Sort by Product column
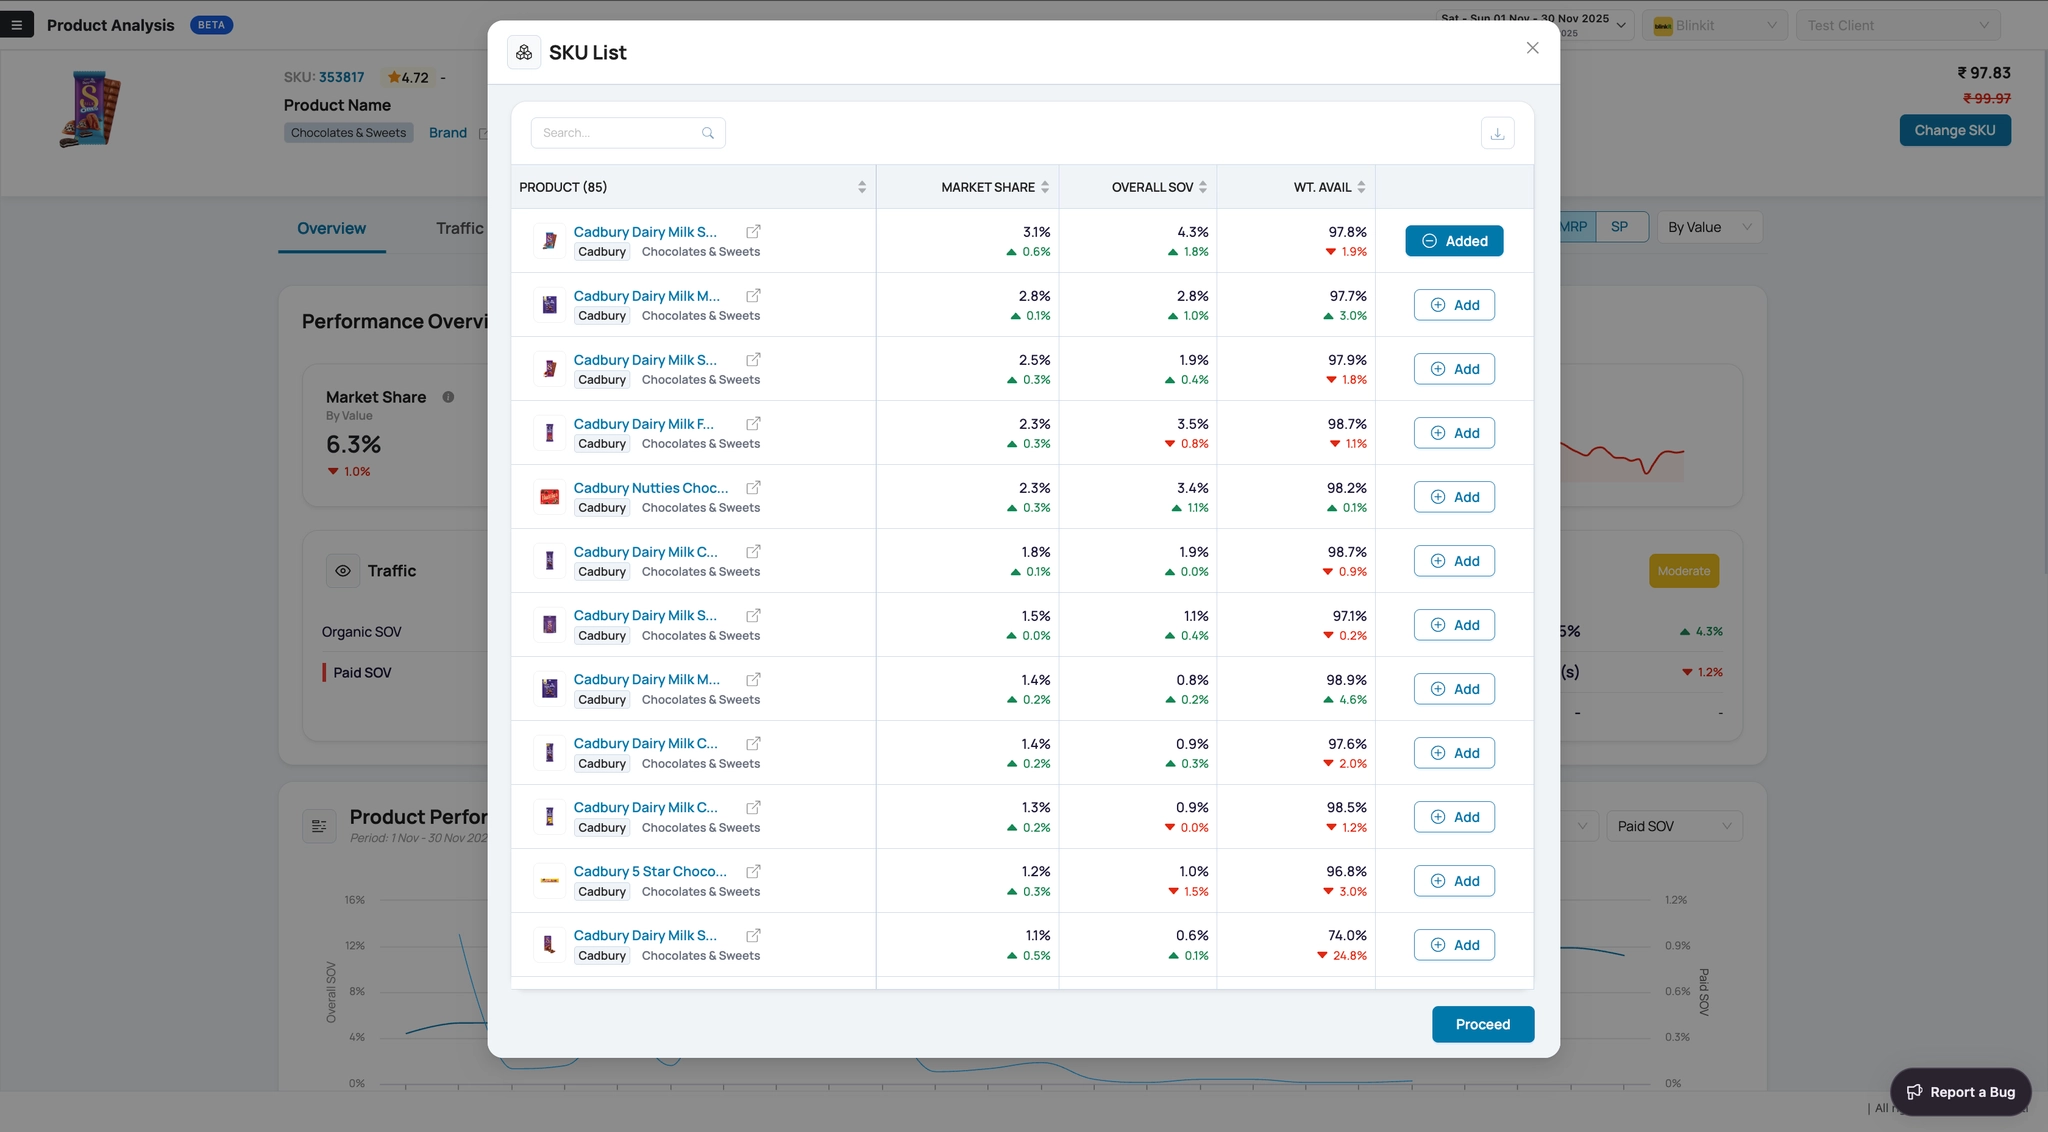The height and width of the screenshot is (1132, 2048). tap(862, 187)
